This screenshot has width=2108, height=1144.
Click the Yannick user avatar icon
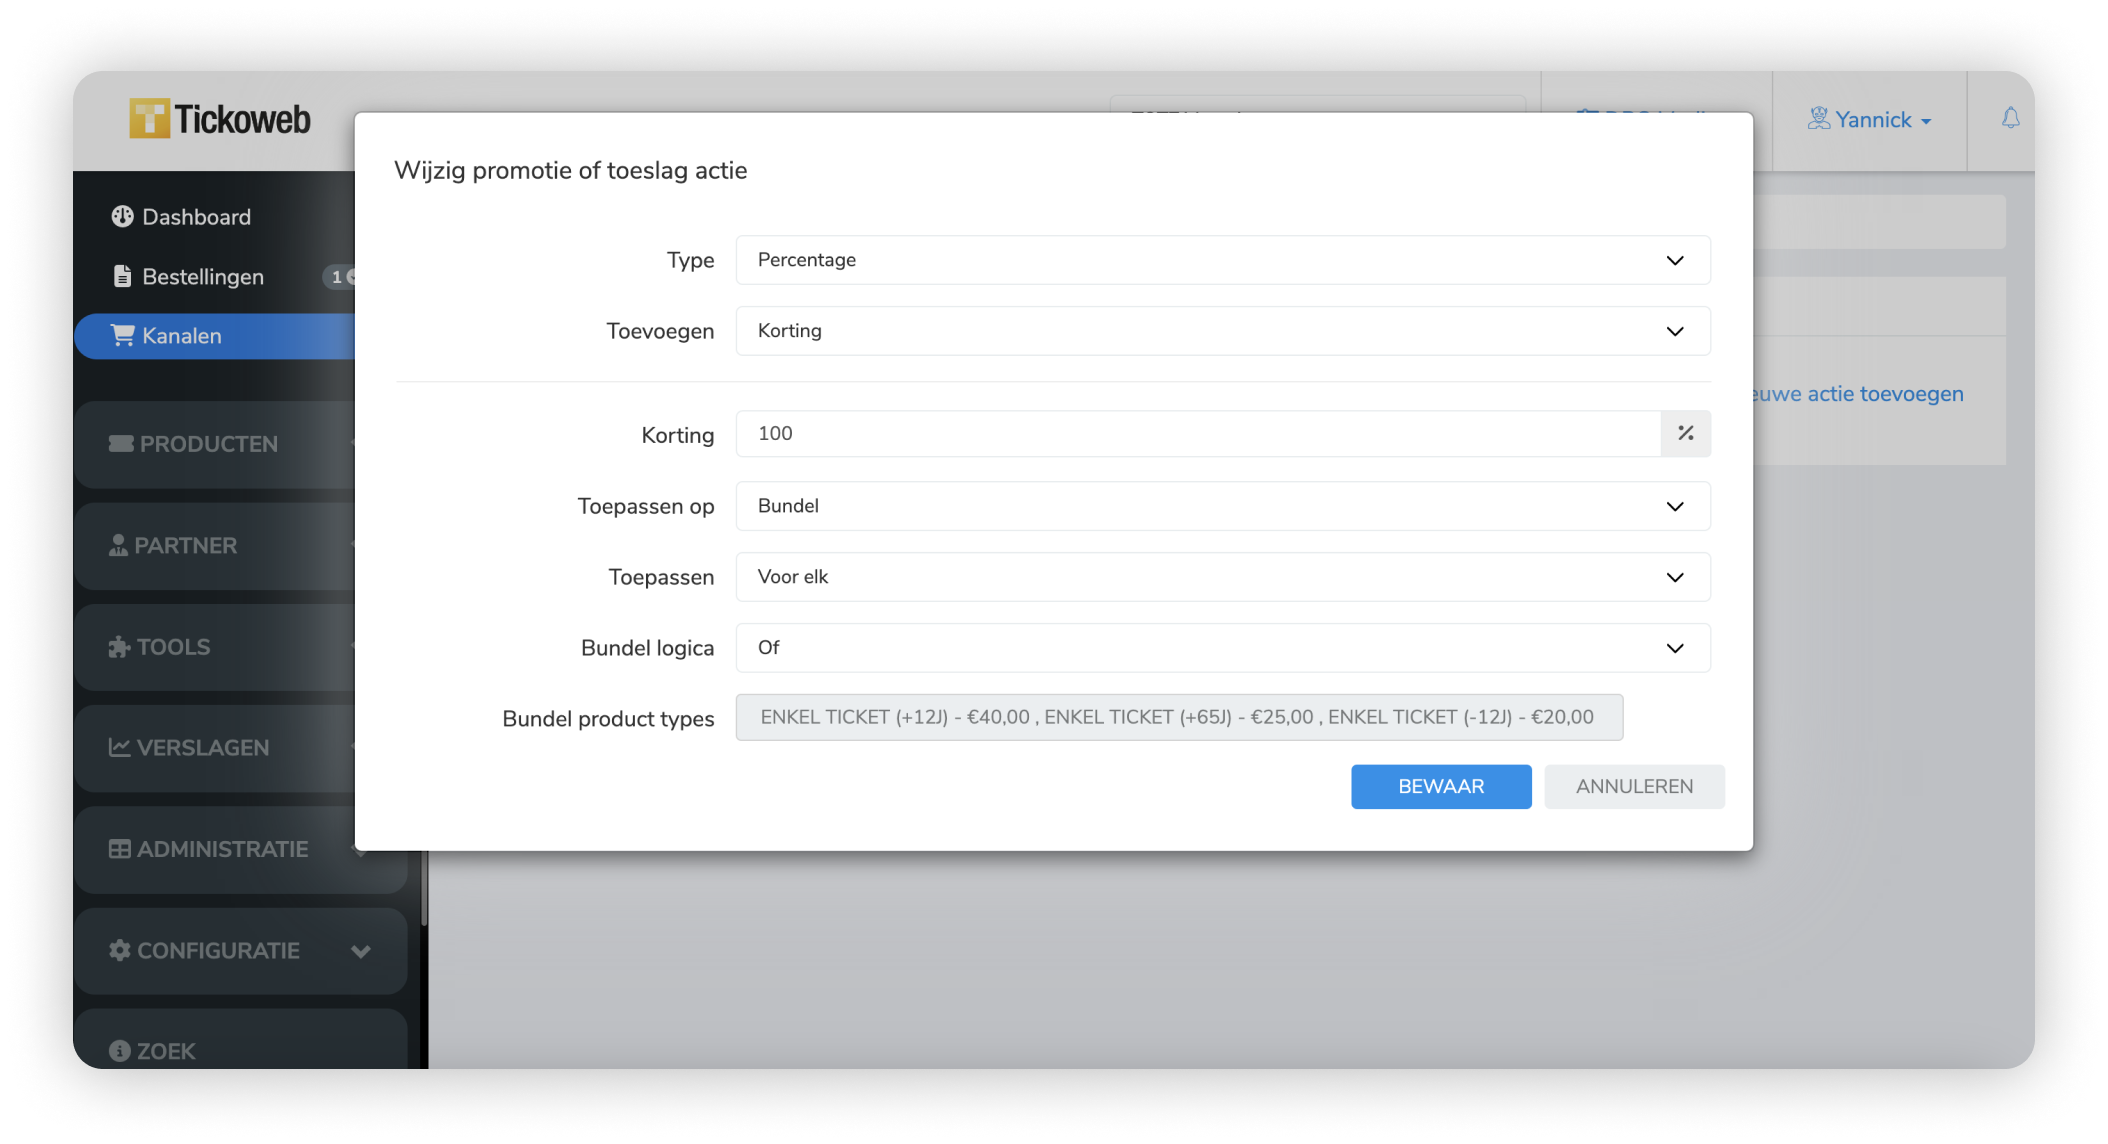pyautogui.click(x=1818, y=119)
